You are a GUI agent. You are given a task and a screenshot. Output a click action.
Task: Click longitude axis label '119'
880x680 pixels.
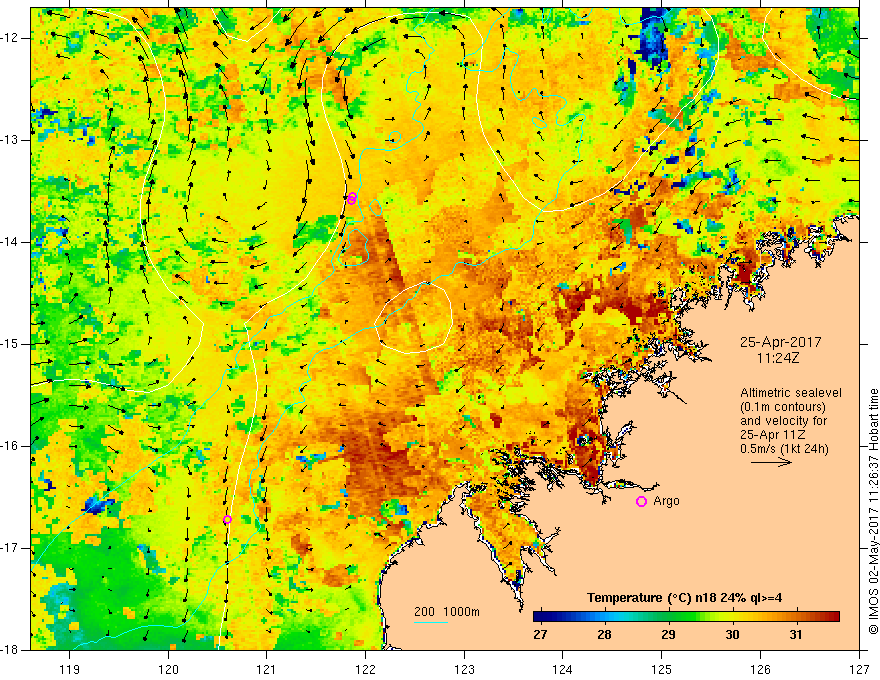(x=69, y=669)
